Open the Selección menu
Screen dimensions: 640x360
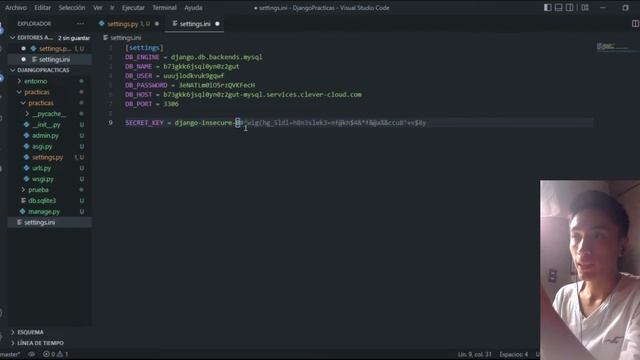(x=72, y=8)
